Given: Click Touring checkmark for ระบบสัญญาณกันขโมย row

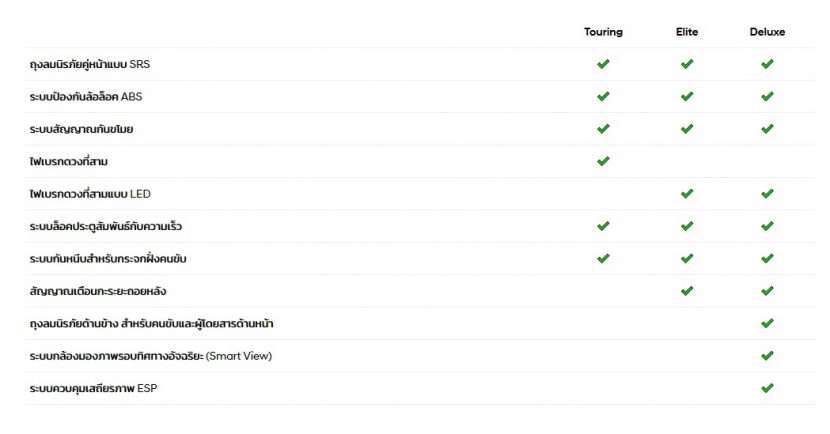Looking at the screenshot, I should coord(603,129).
